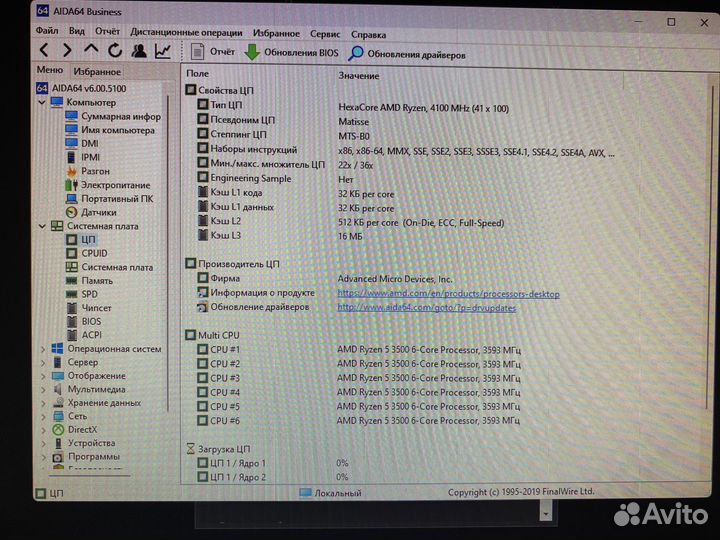Select the CPUID tree item

pyautogui.click(x=87, y=253)
